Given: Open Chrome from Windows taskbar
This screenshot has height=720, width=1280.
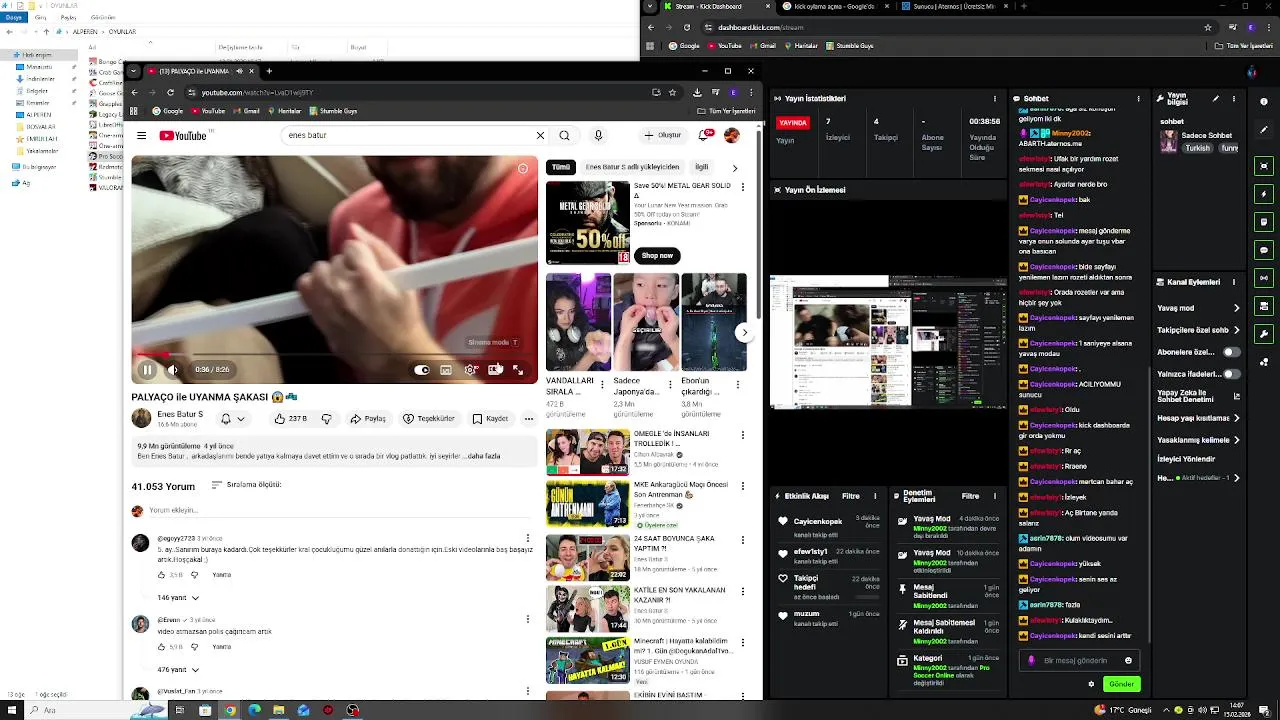Looking at the screenshot, I should click(230, 710).
